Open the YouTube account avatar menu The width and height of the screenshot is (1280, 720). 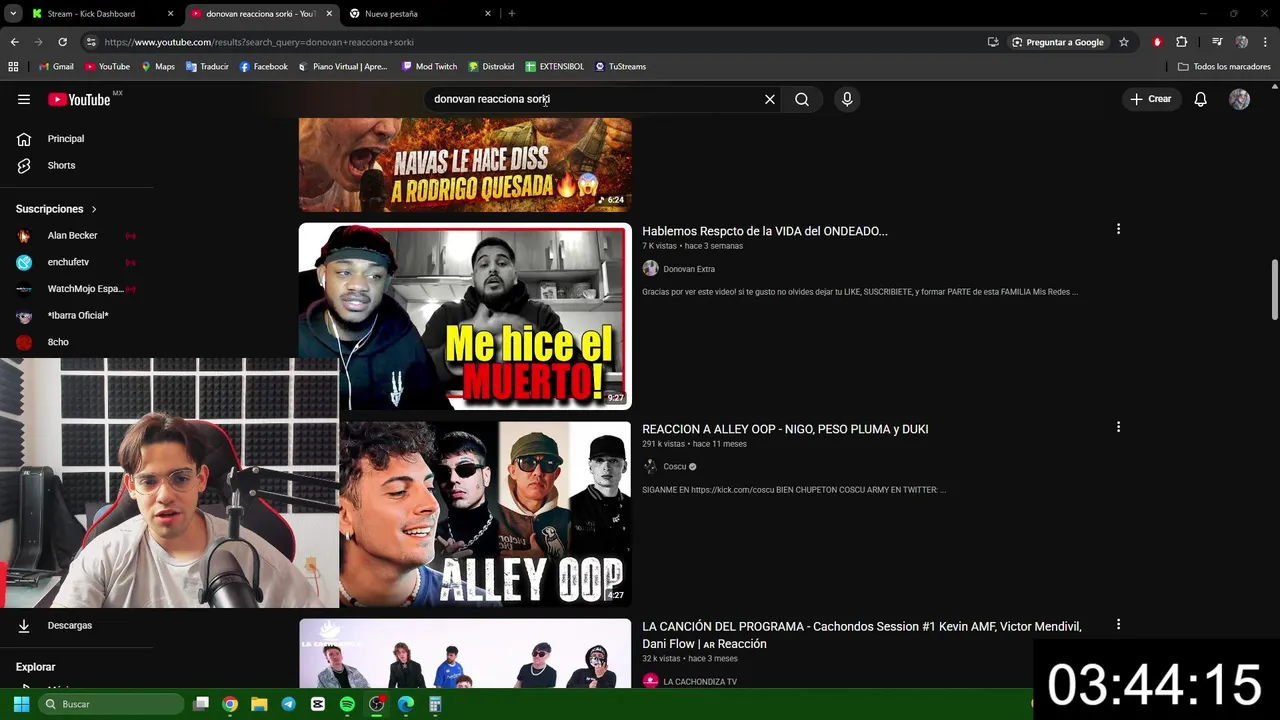(1239, 99)
